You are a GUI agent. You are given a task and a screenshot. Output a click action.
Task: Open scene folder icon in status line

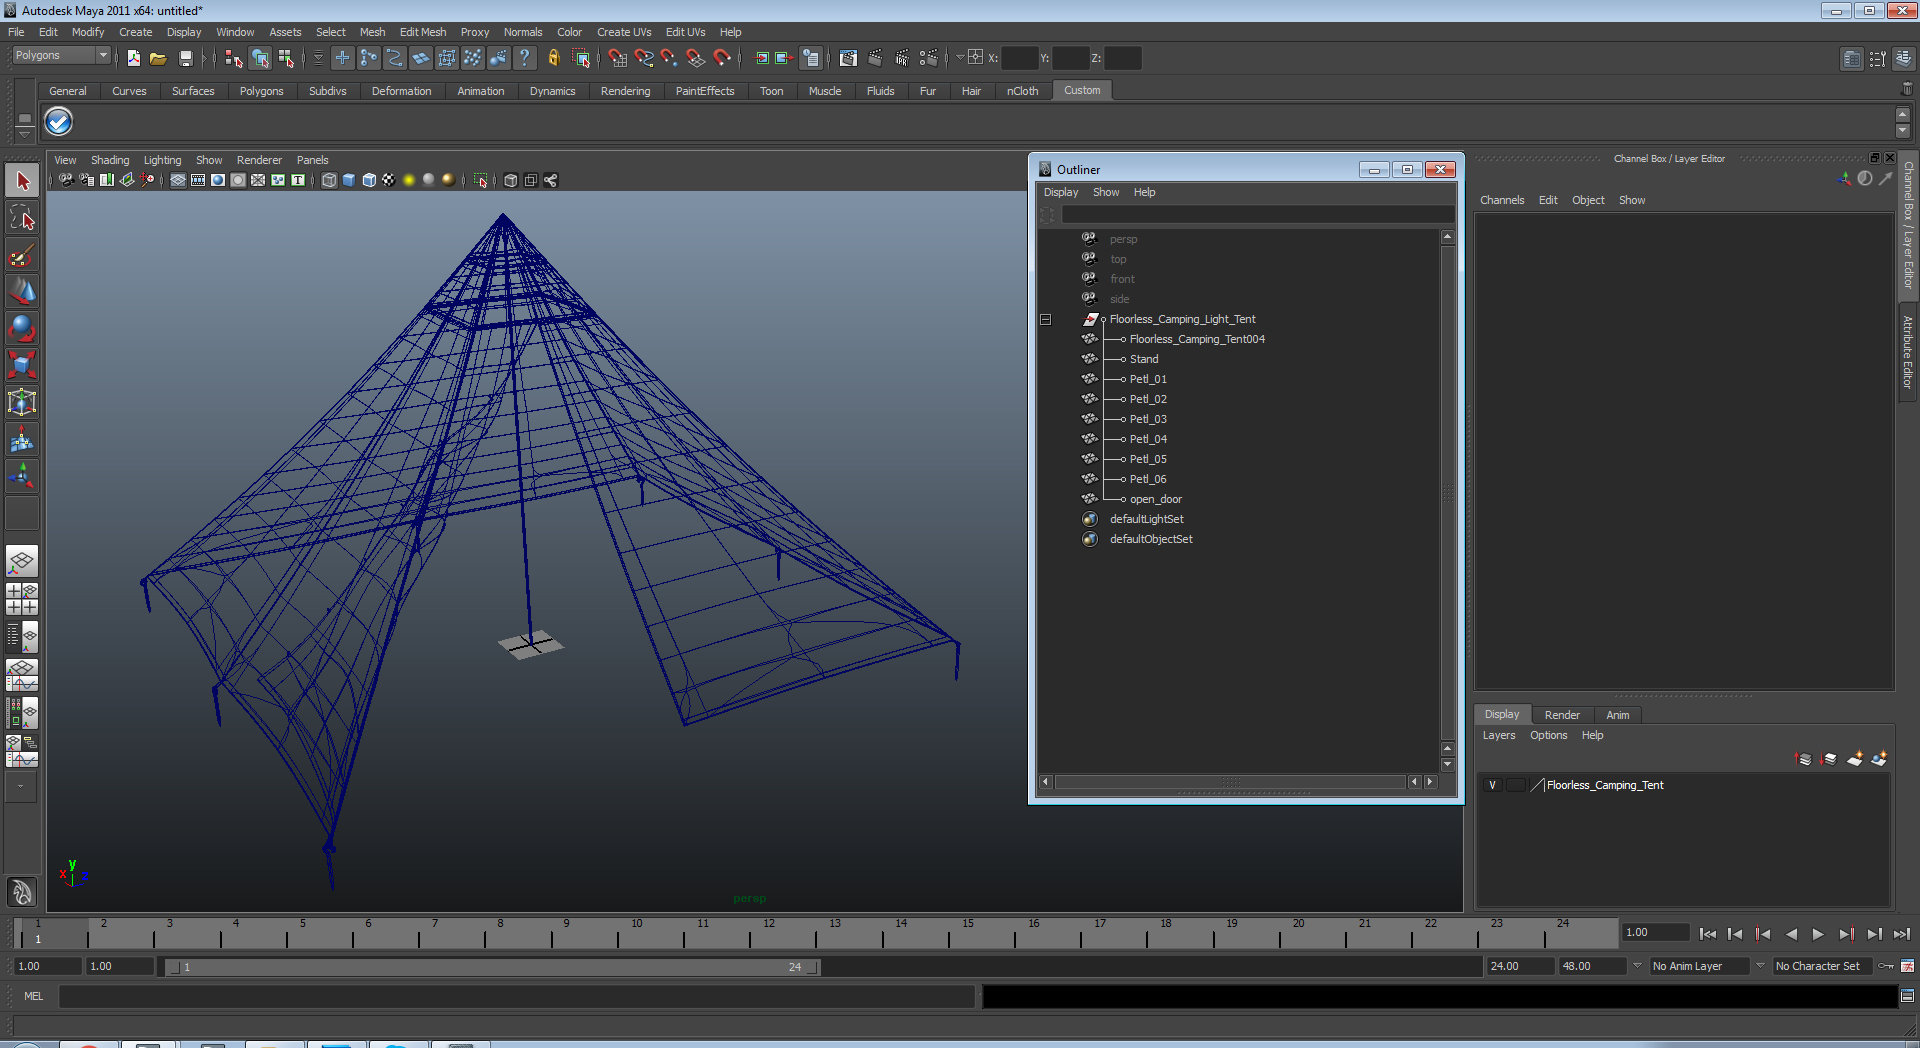click(158, 58)
